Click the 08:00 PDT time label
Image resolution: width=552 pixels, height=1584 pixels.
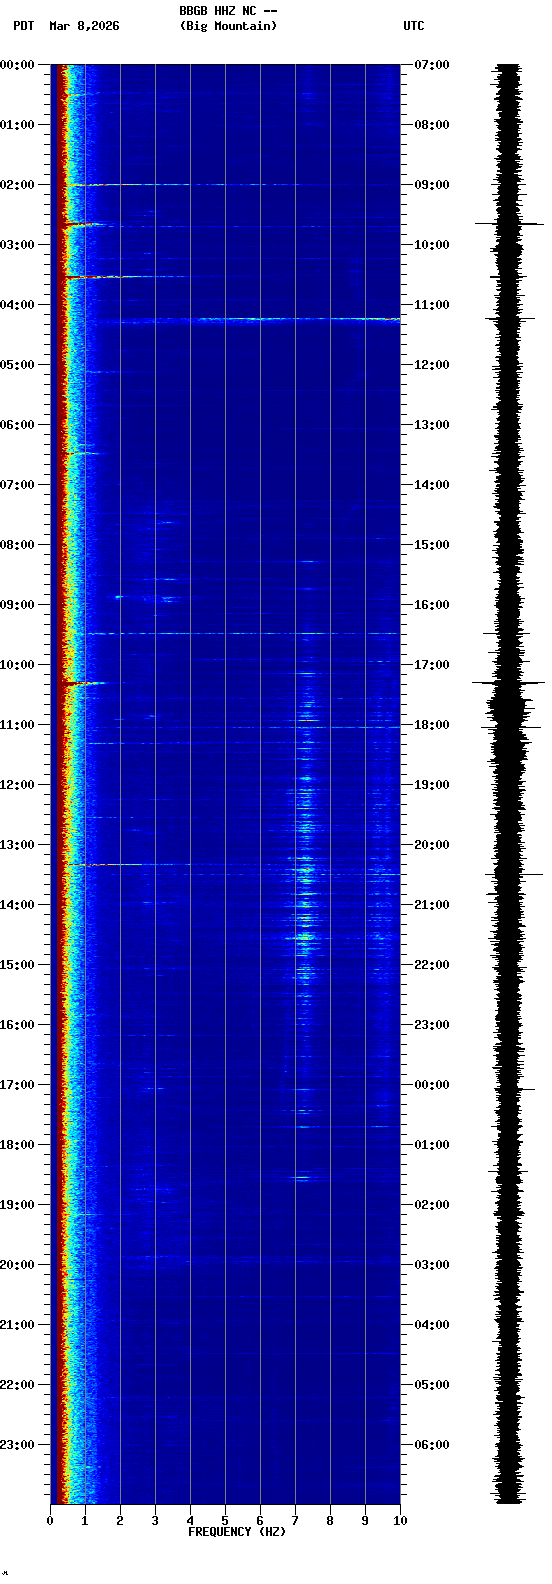pyautogui.click(x=17, y=545)
